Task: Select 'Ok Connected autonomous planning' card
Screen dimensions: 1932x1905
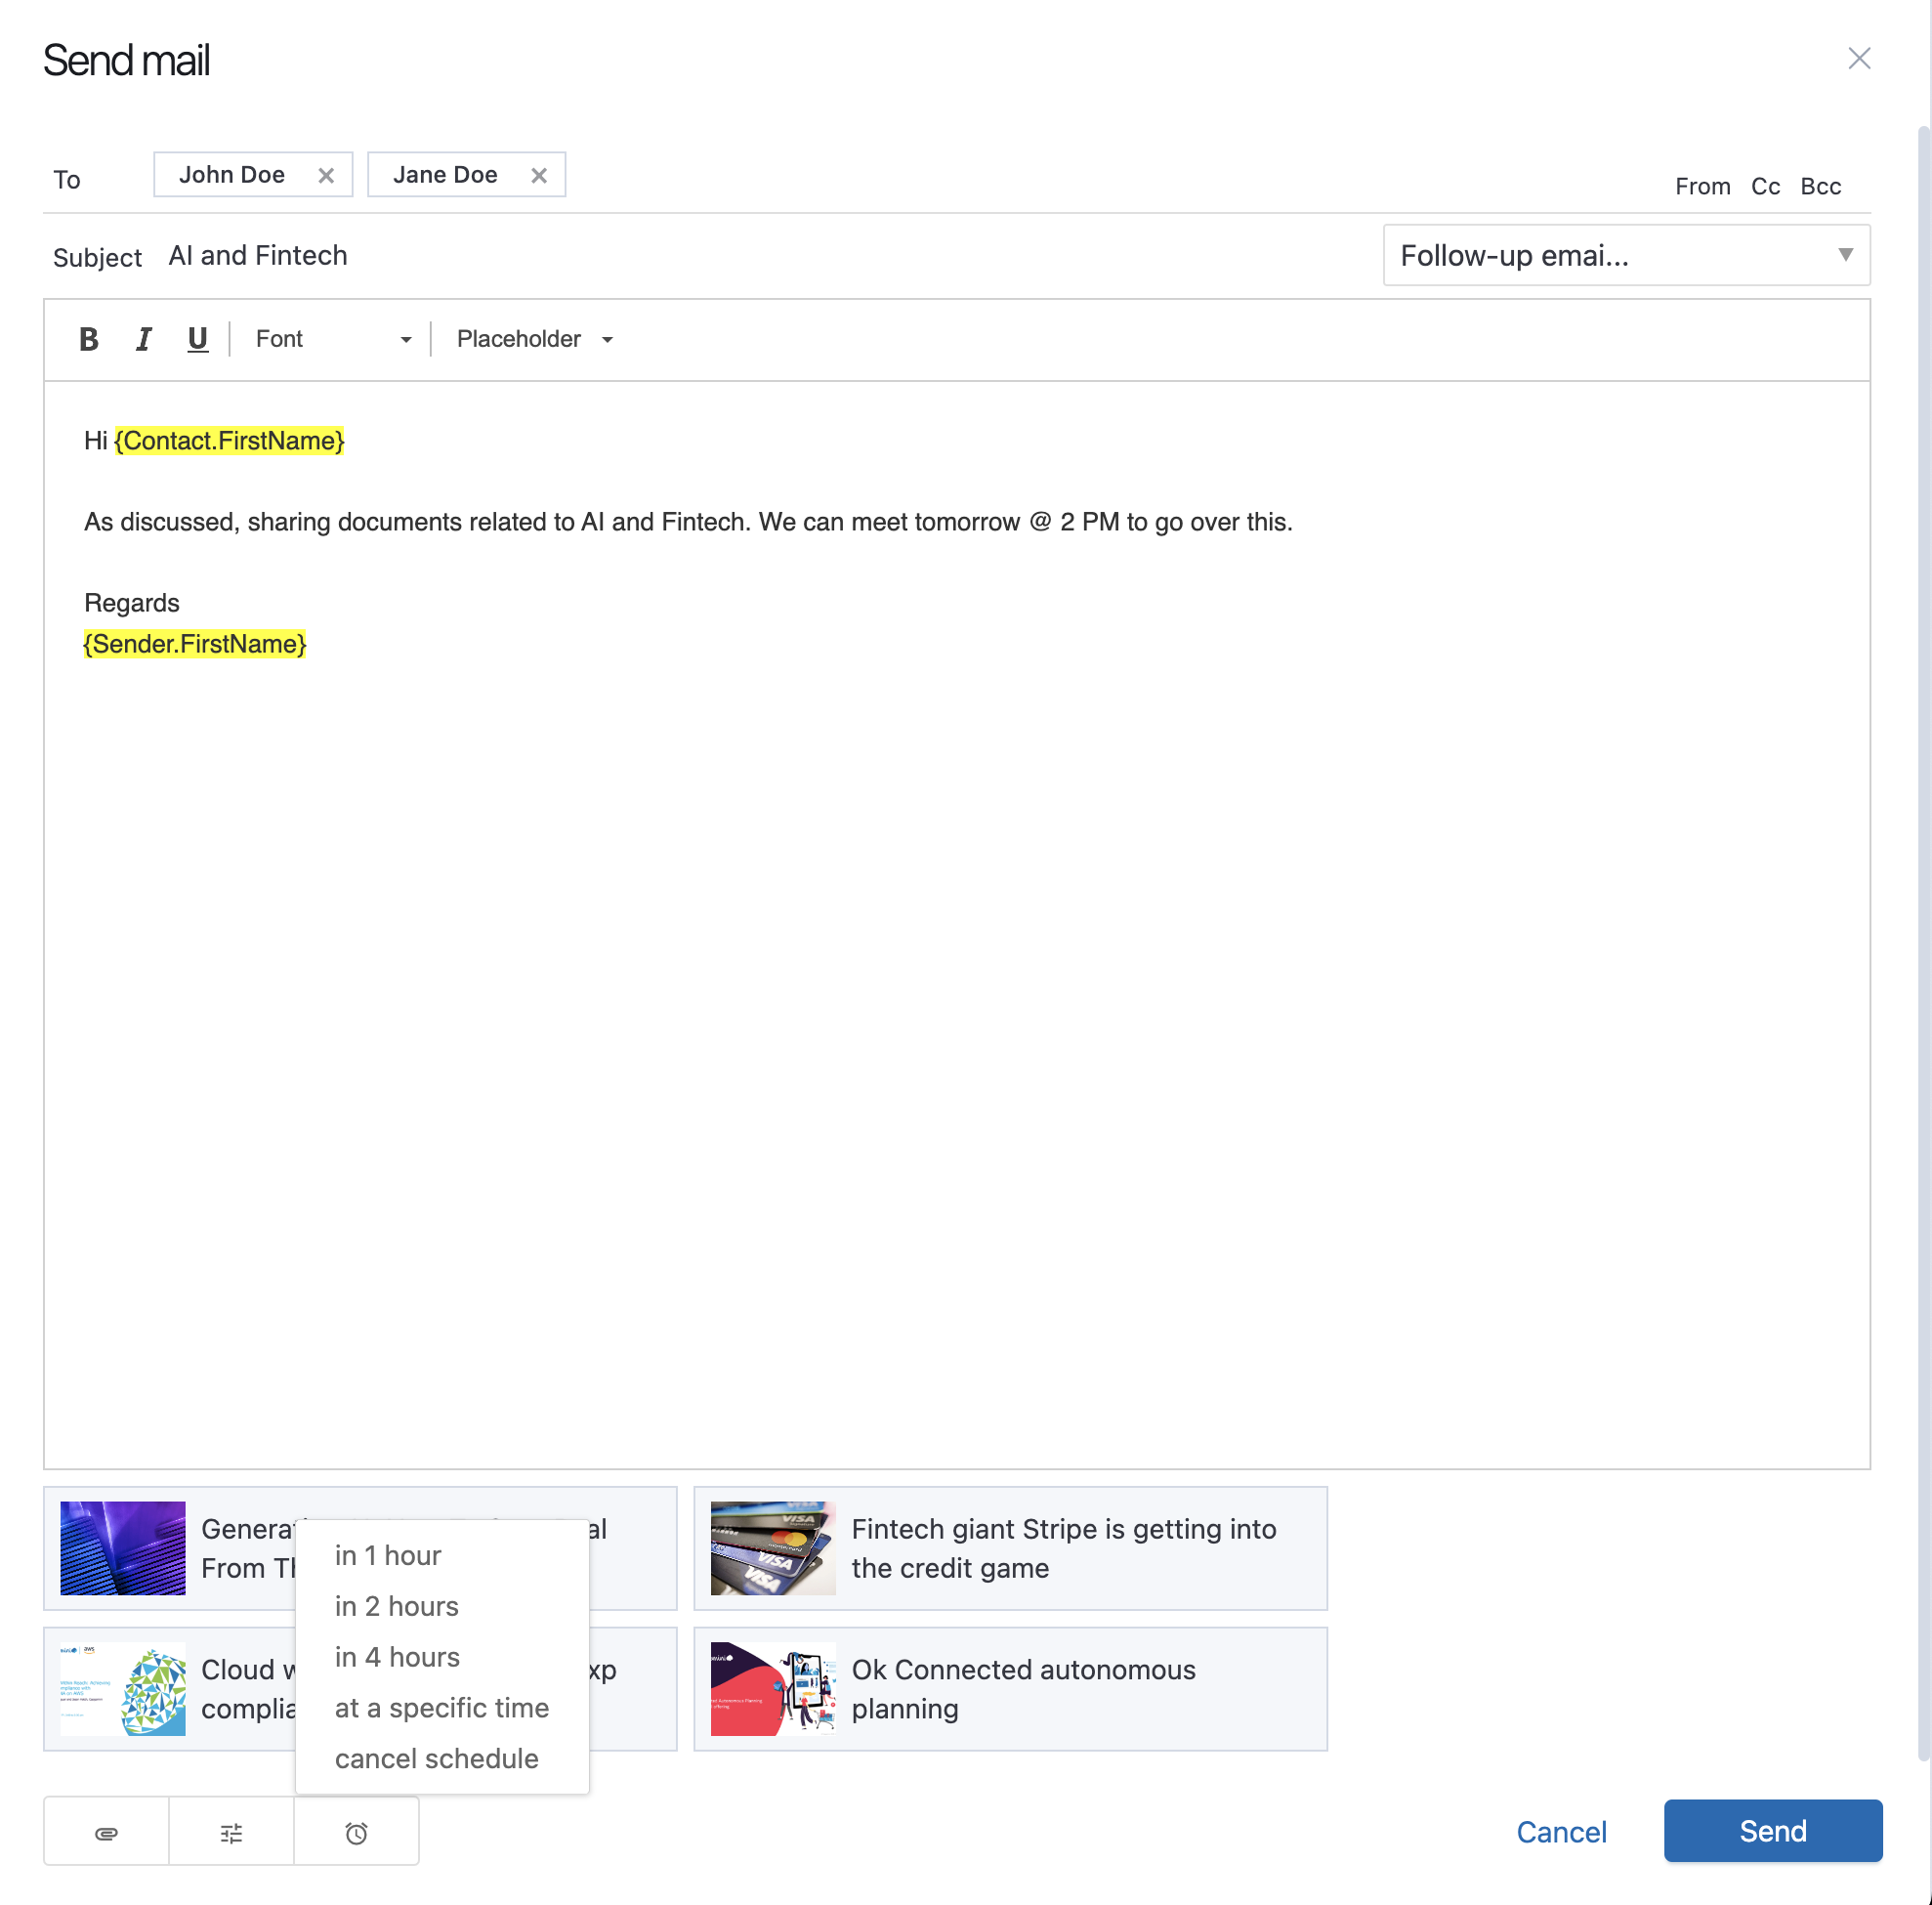Action: [1010, 1689]
